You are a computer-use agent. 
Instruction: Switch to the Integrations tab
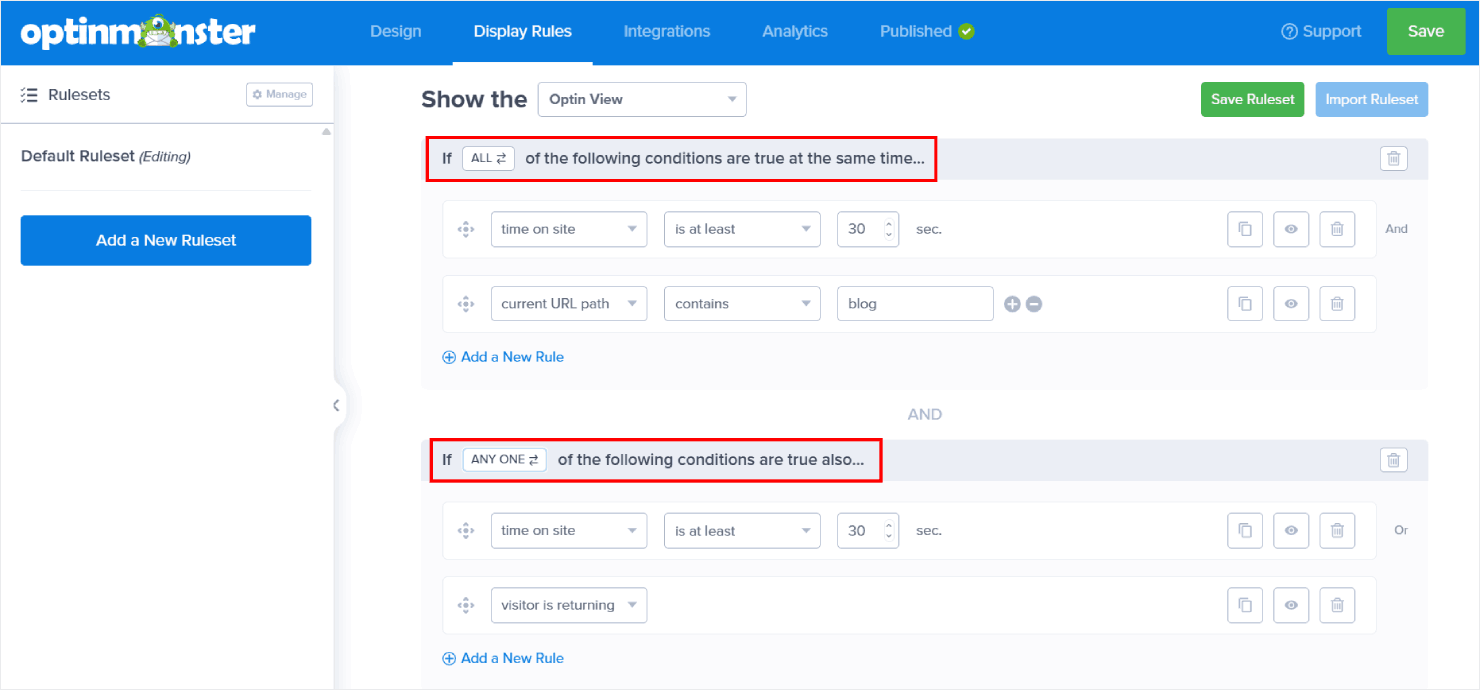667,31
